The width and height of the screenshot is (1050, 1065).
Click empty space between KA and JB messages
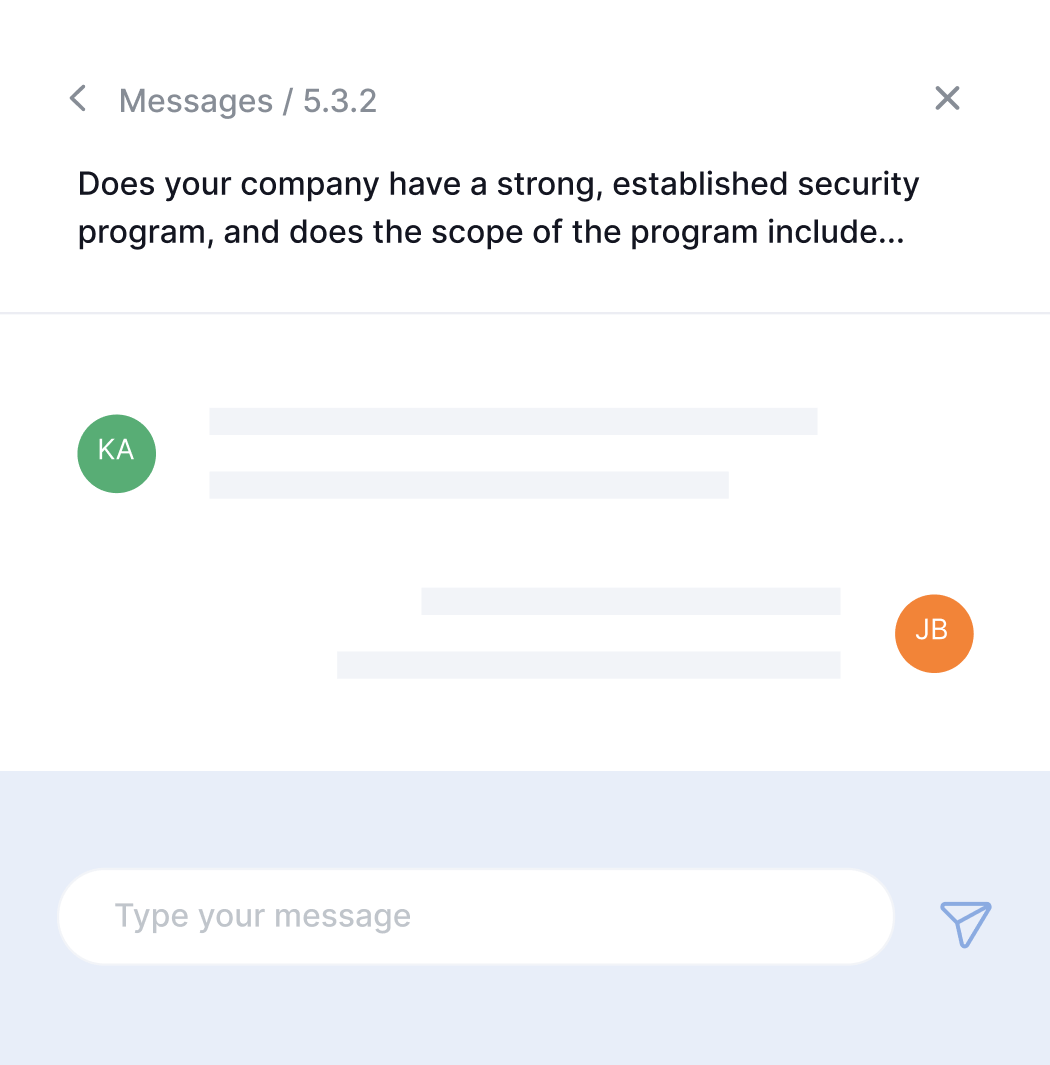click(525, 543)
